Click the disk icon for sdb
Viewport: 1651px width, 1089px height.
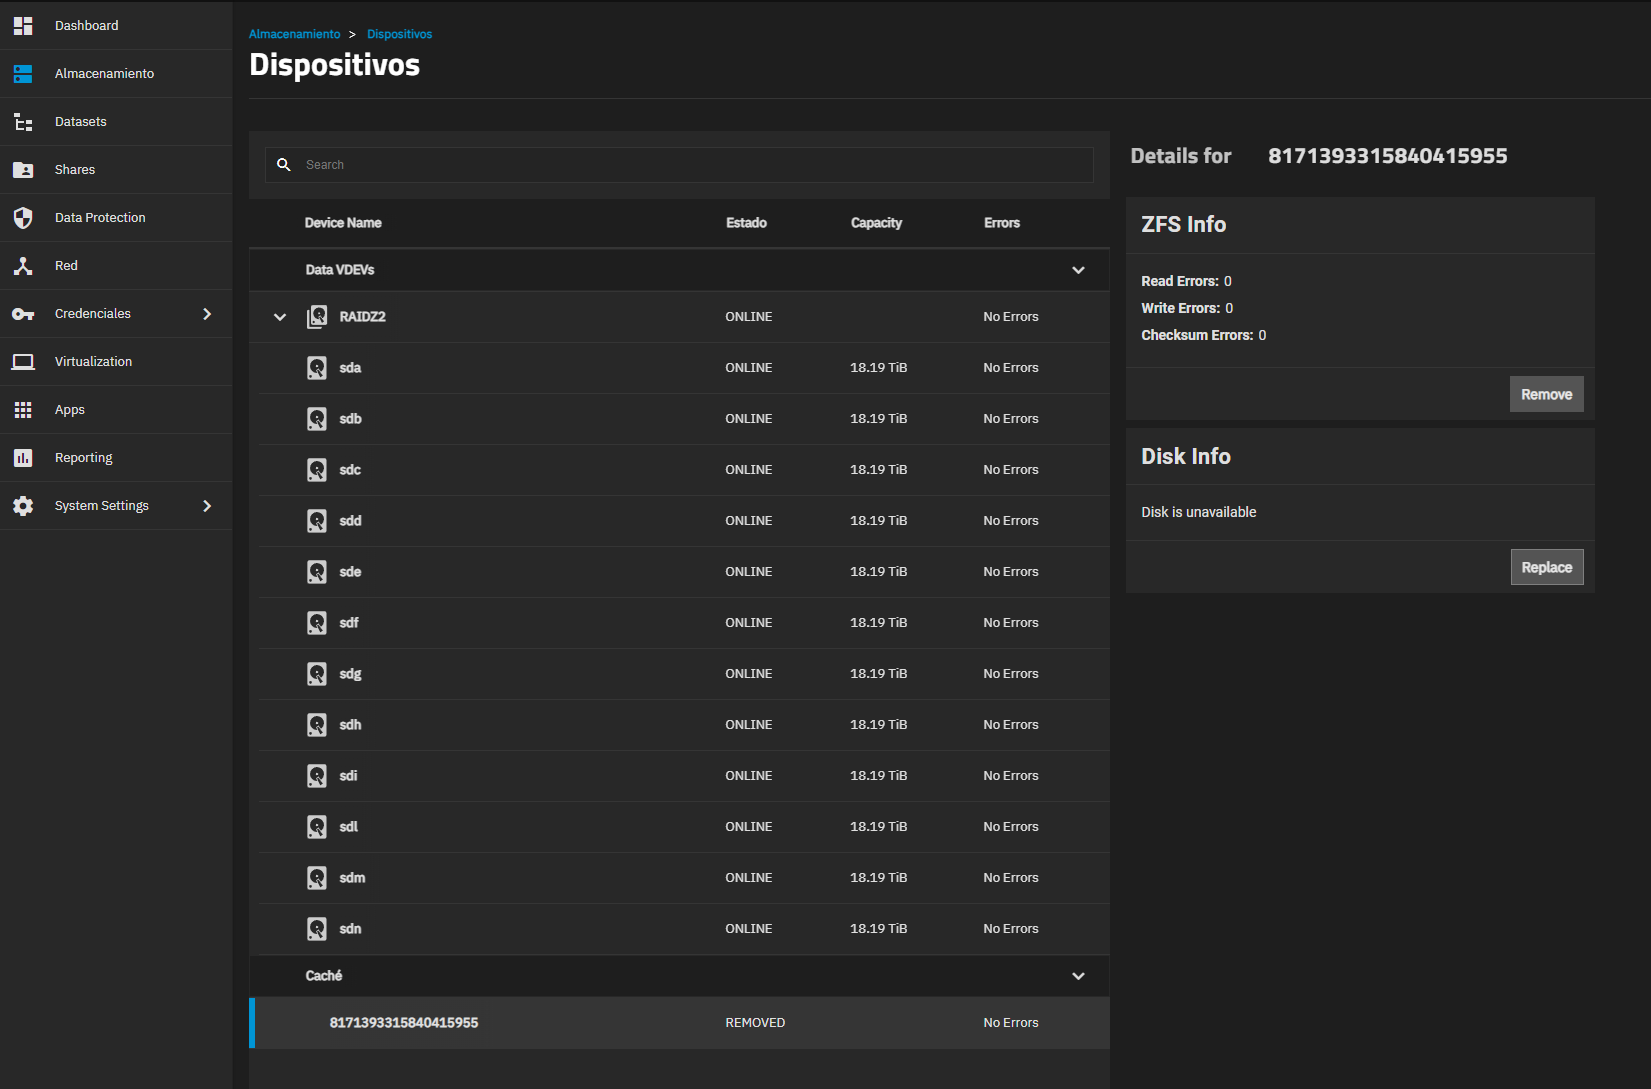pyautogui.click(x=317, y=419)
